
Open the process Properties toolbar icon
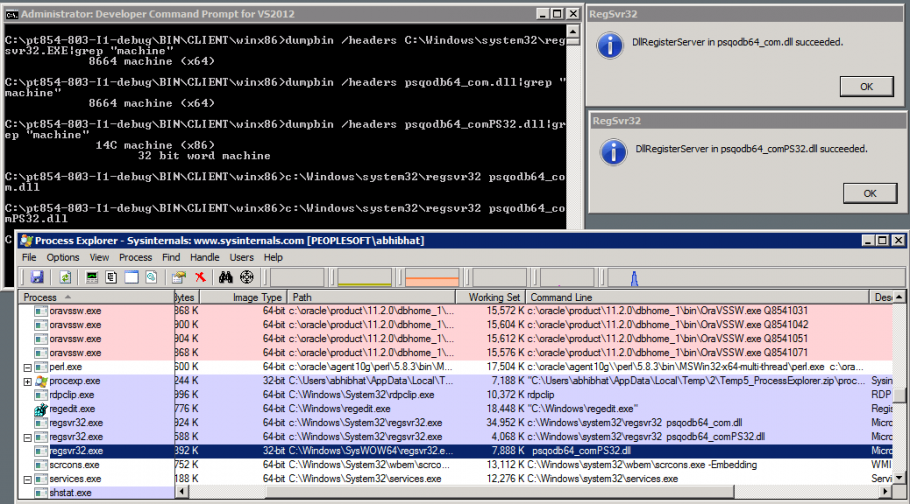[179, 277]
